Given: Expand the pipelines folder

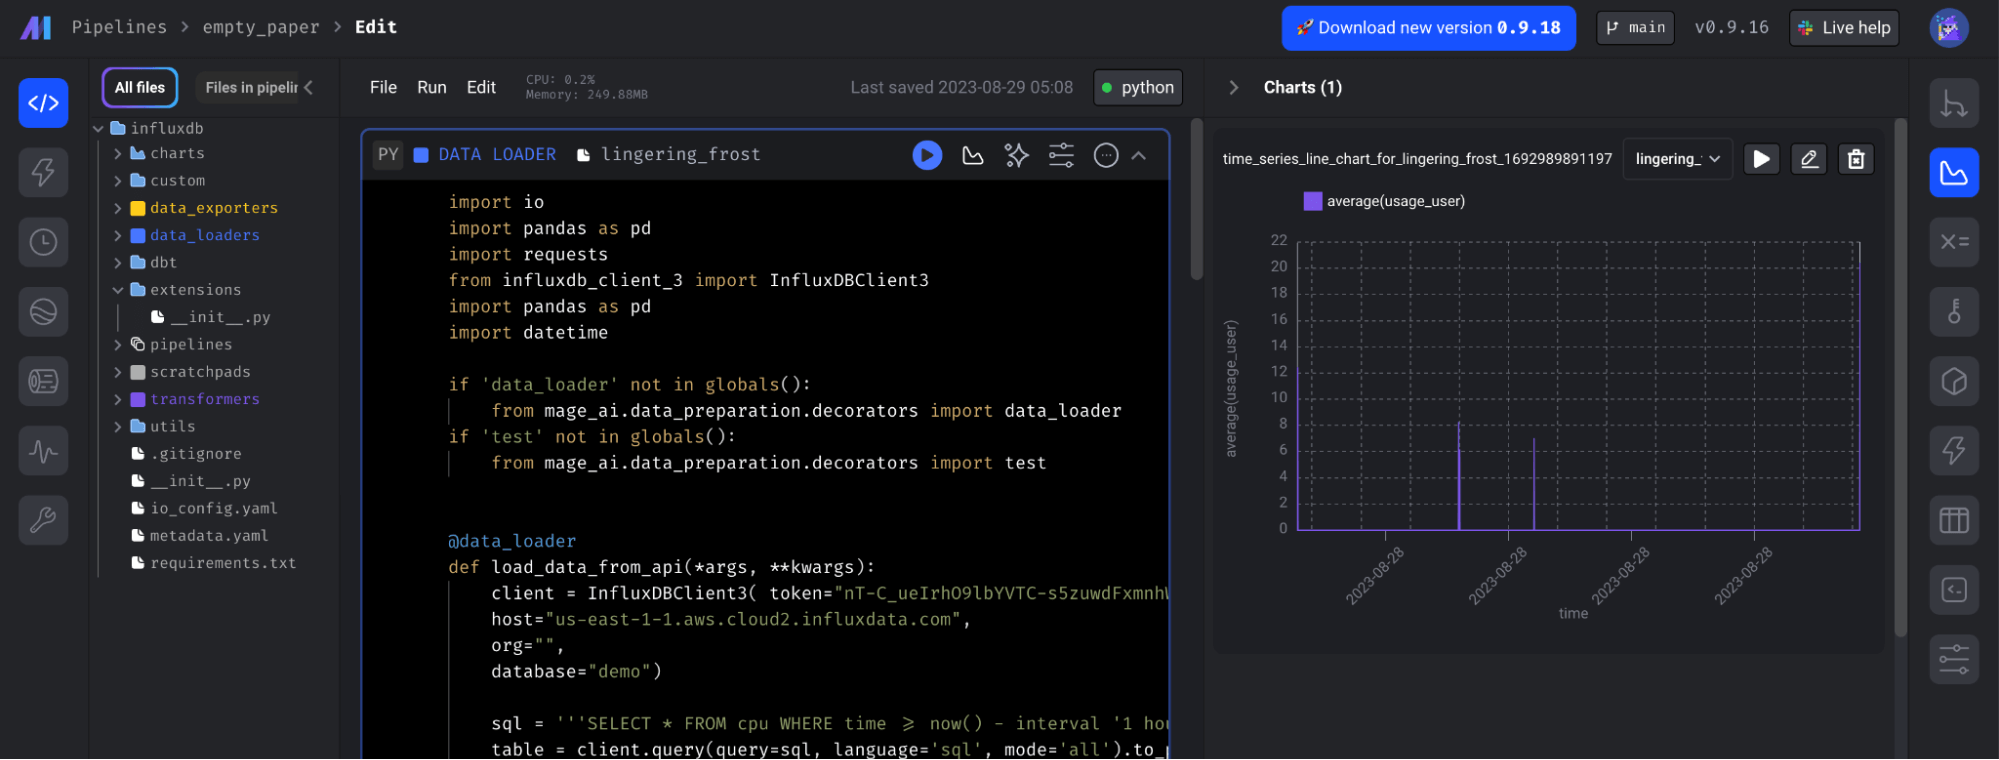Looking at the screenshot, I should (118, 345).
